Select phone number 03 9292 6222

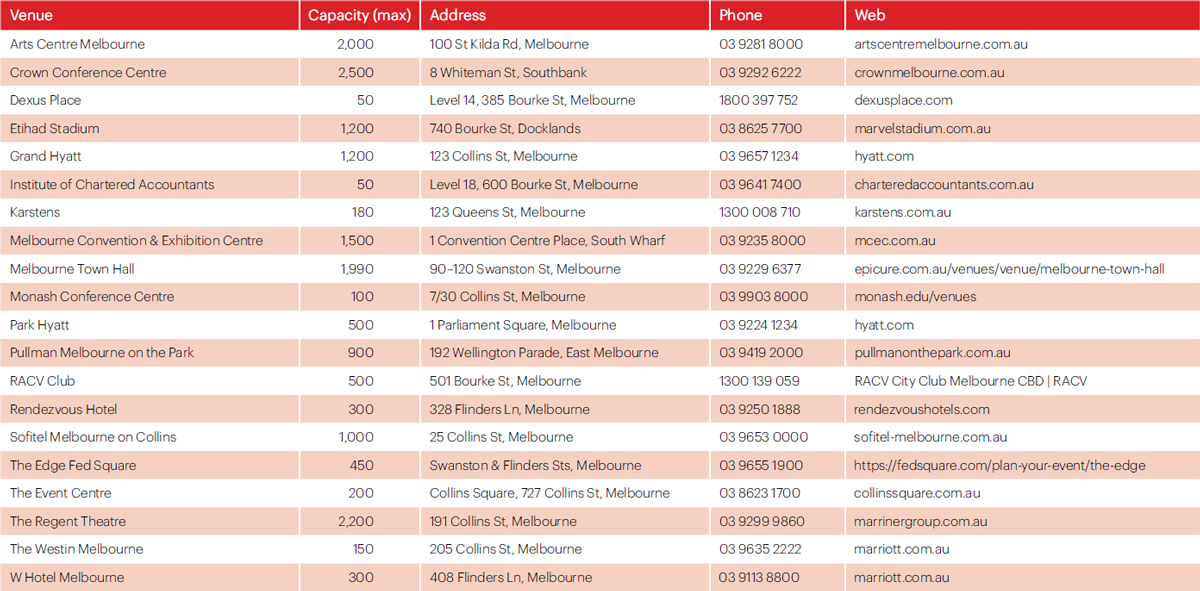760,72
